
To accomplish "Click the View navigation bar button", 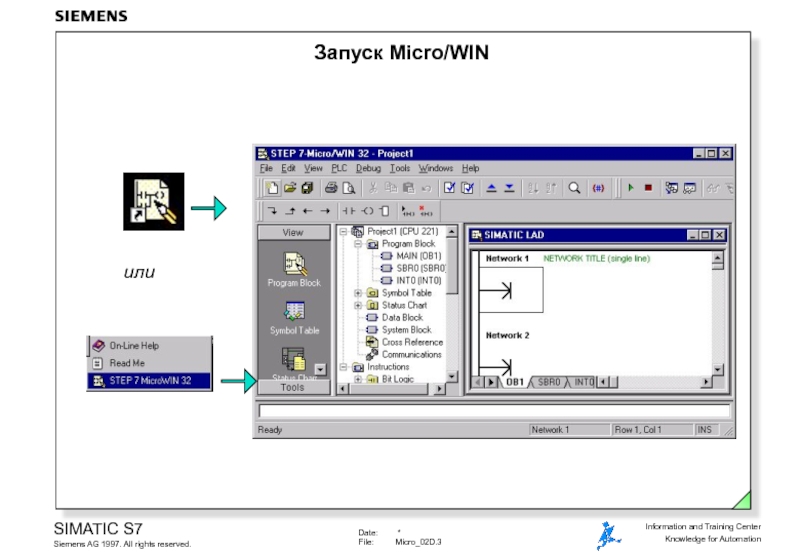I will pyautogui.click(x=293, y=233).
